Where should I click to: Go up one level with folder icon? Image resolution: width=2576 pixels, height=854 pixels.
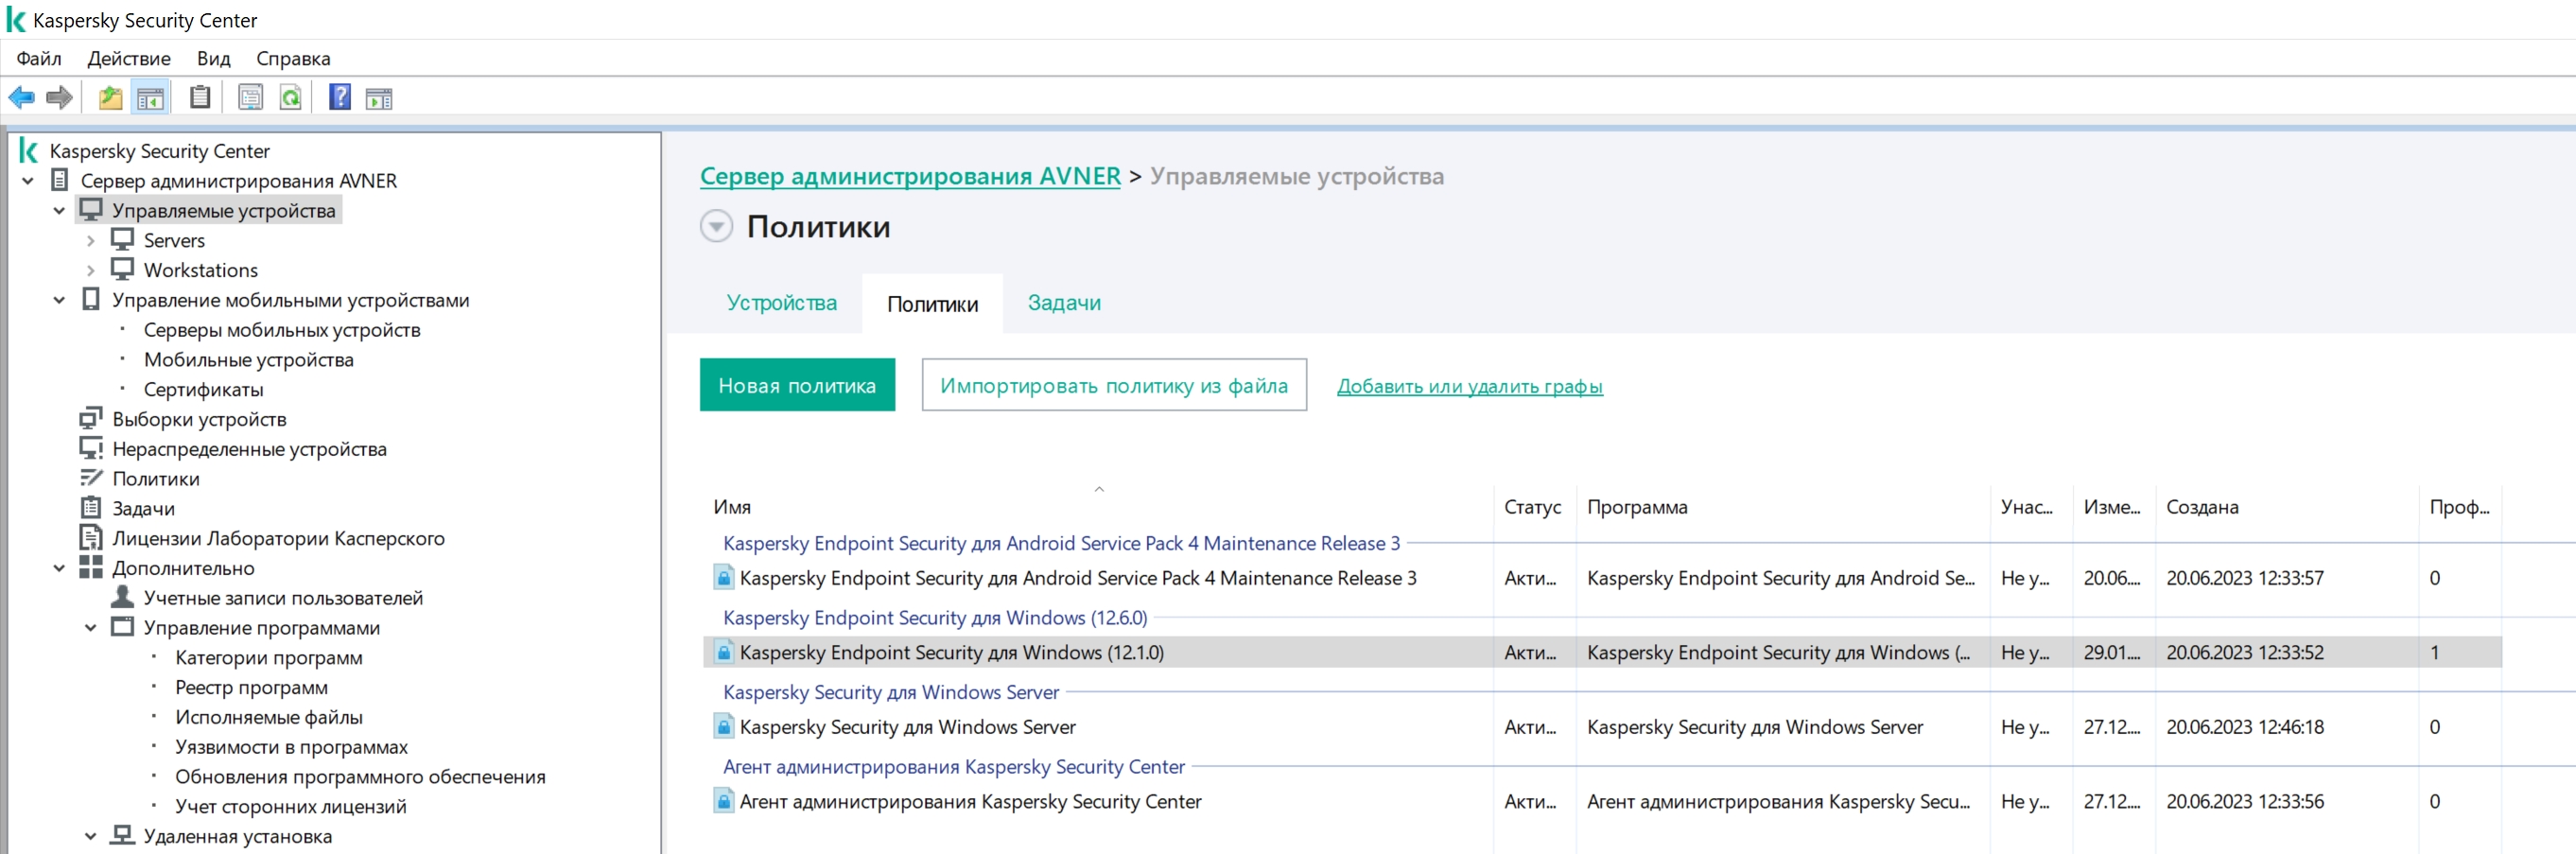pos(110,98)
